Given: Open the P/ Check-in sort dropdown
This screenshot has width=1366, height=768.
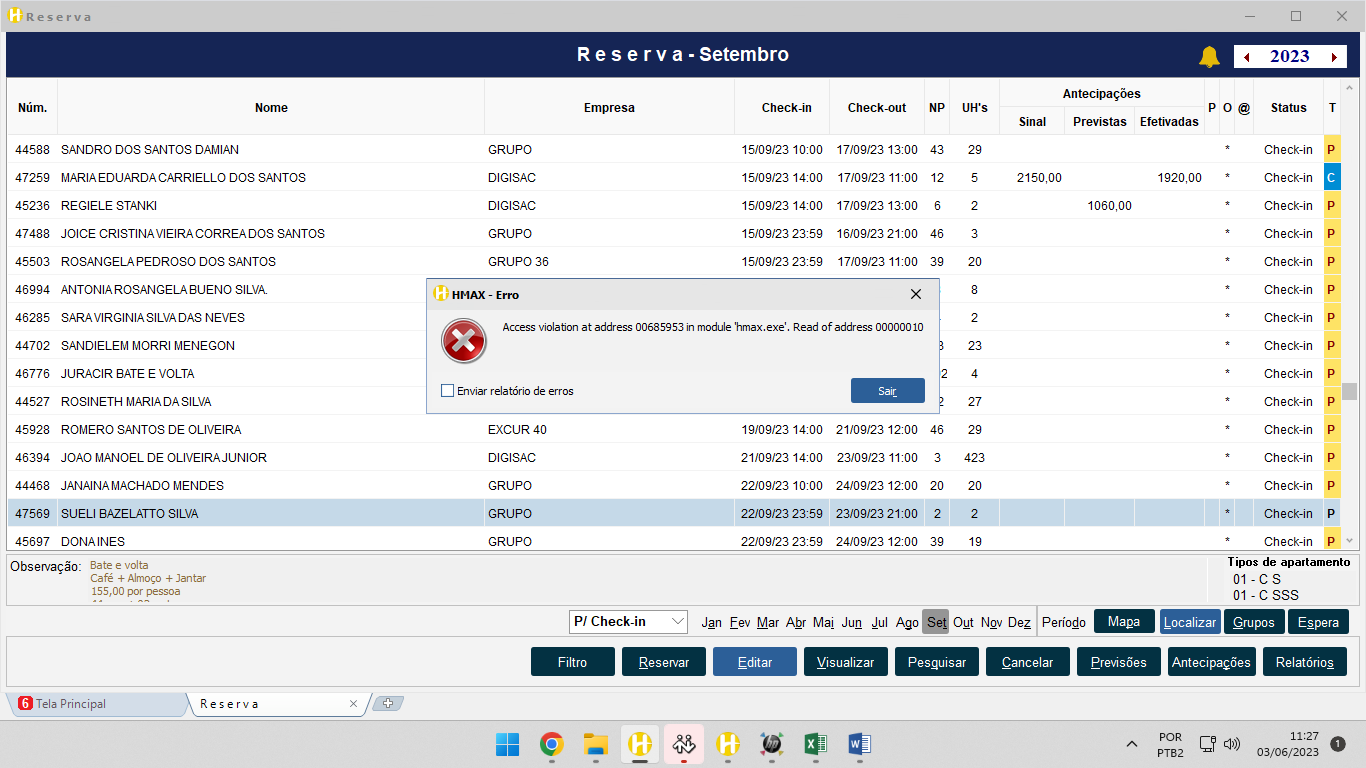Looking at the screenshot, I should [x=628, y=621].
